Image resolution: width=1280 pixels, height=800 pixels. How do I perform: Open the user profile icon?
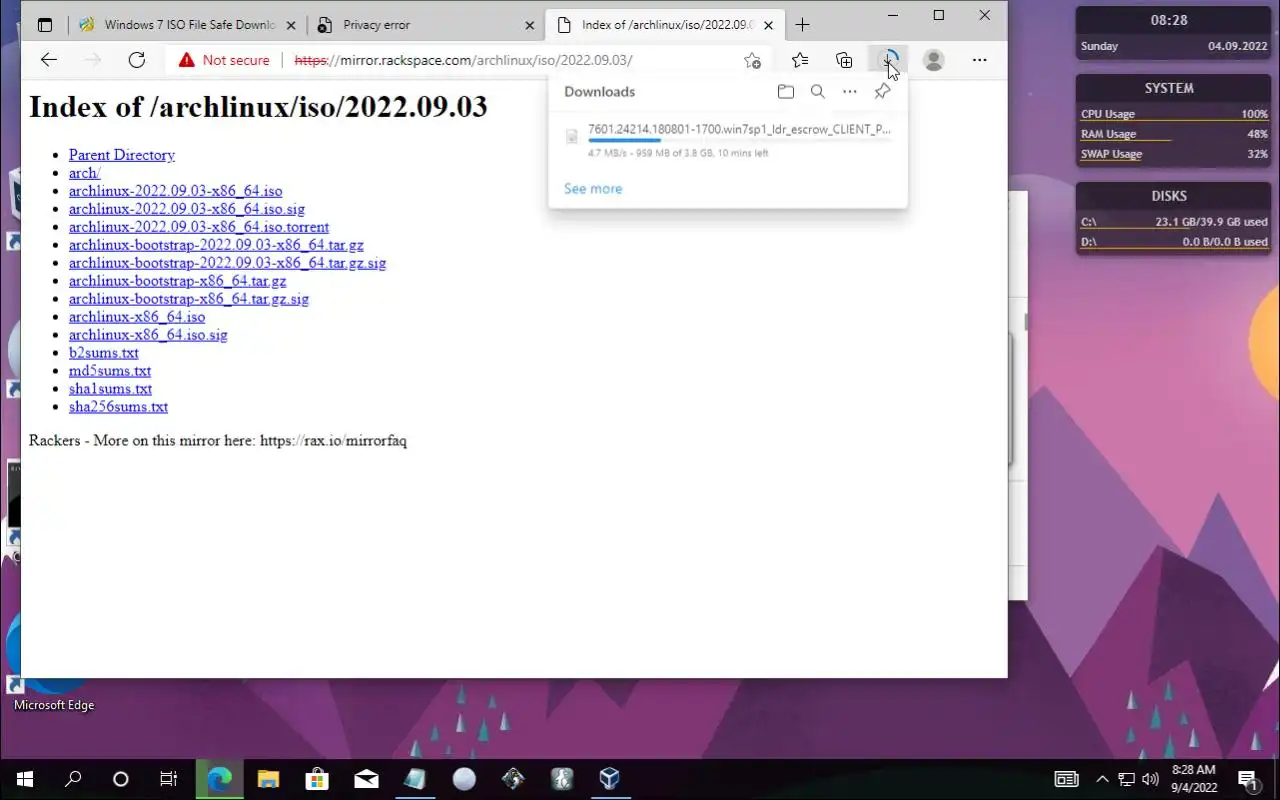[934, 60]
